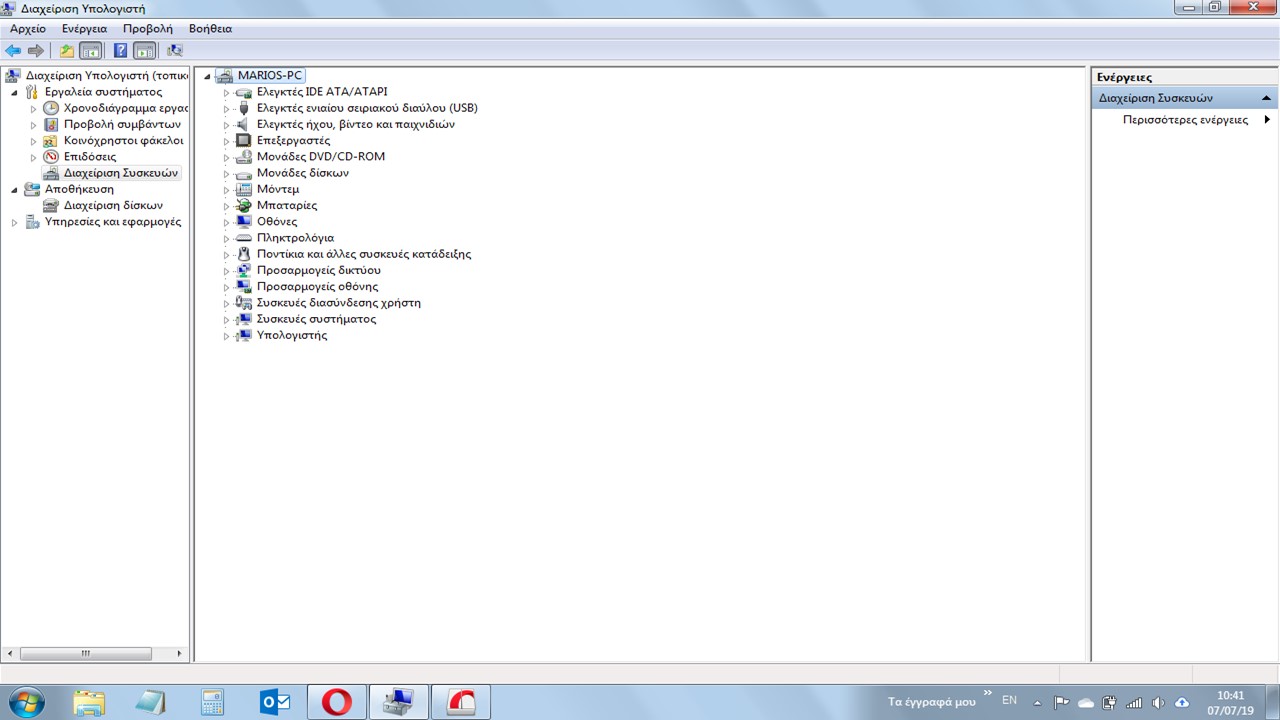Click the Μονάδες DVD/CD-ROM drive icon

(x=243, y=157)
